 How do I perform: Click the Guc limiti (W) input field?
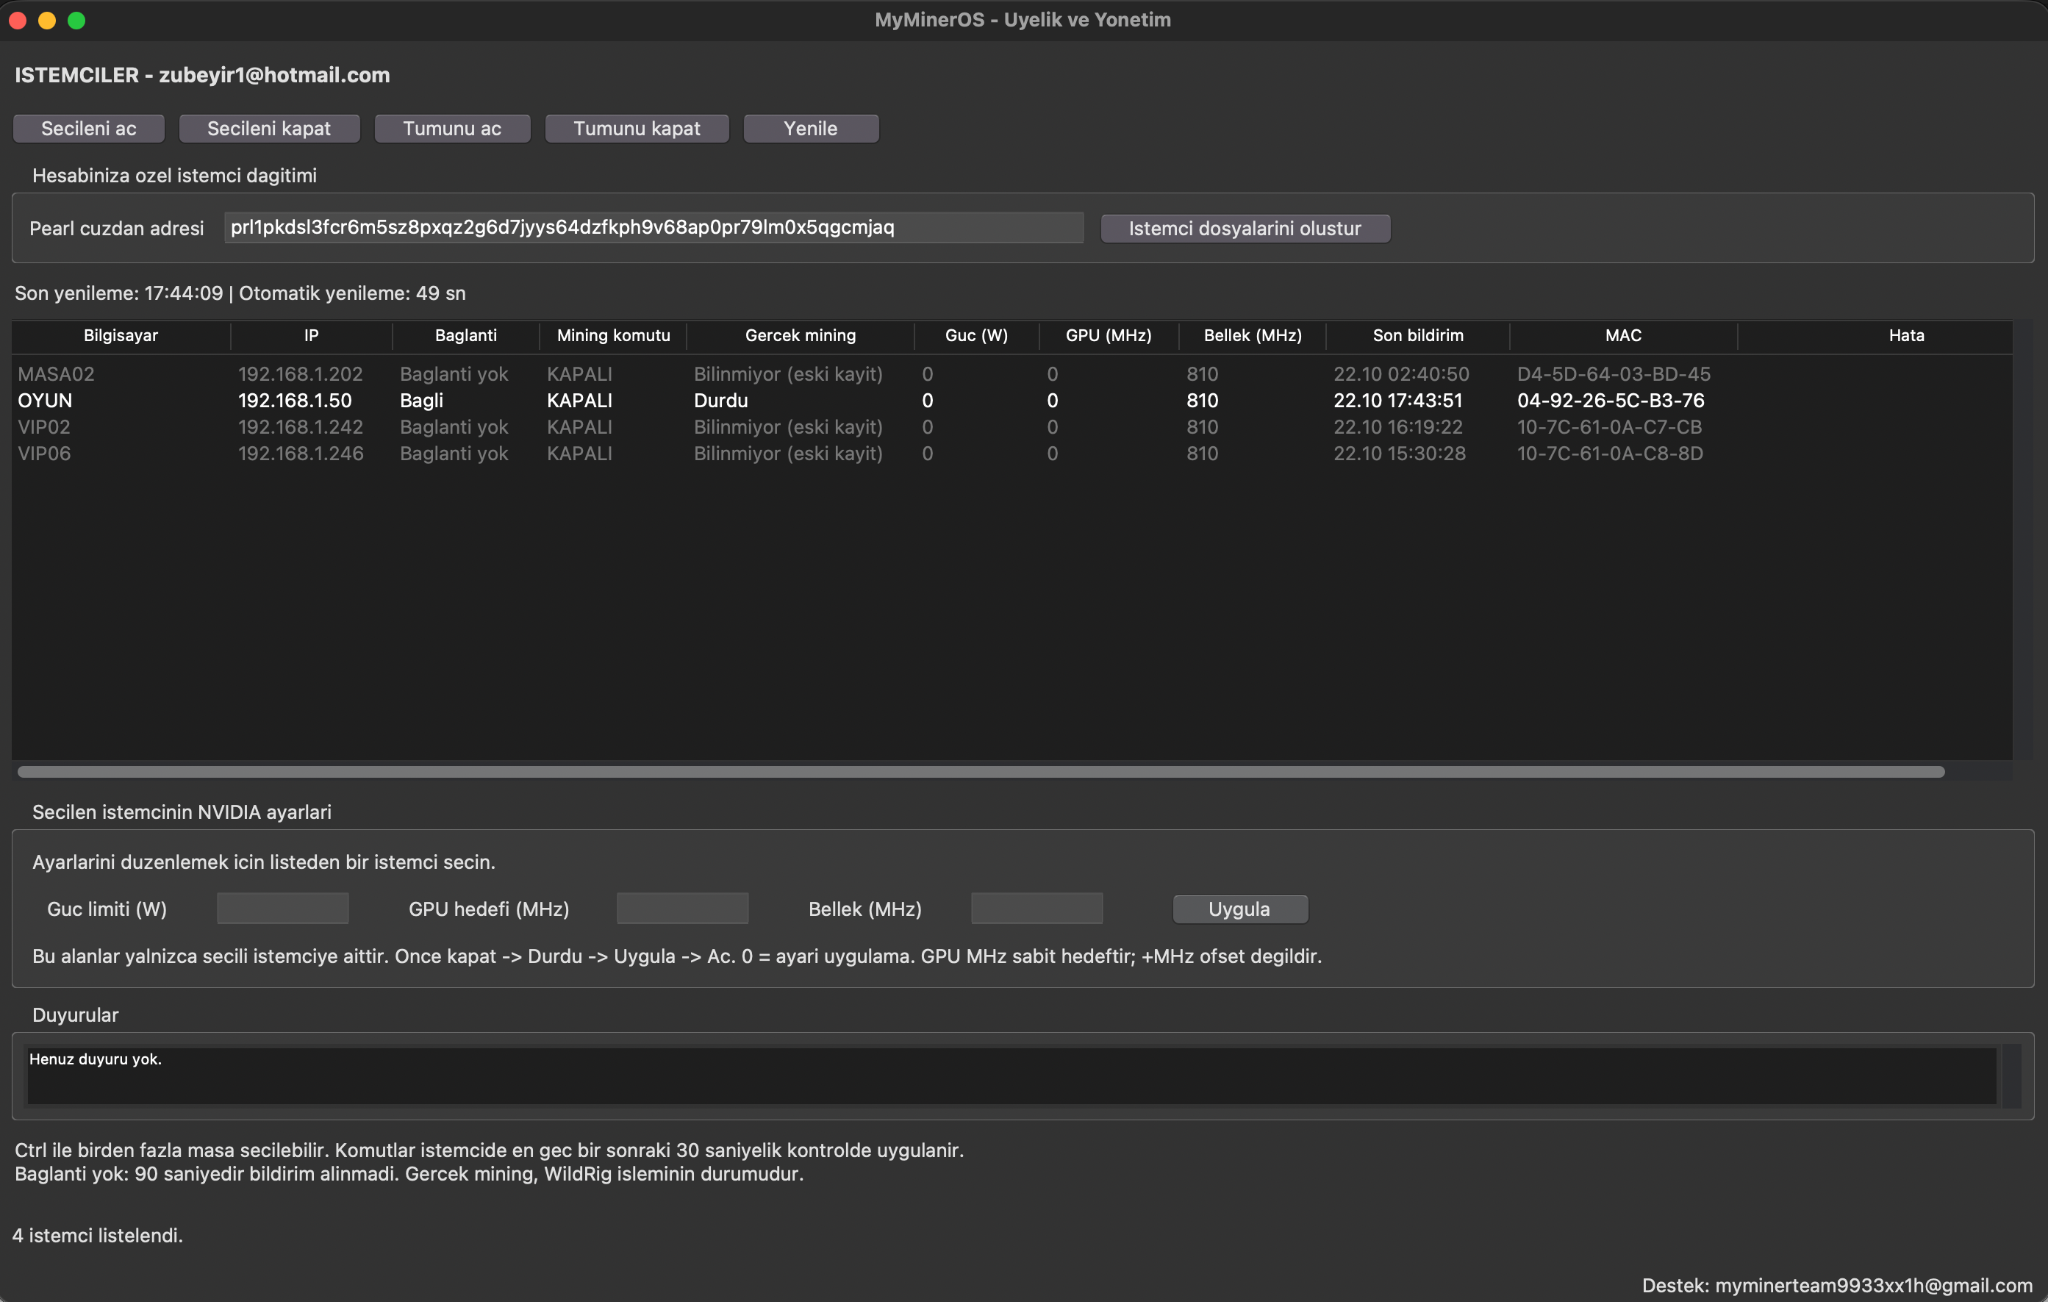coord(283,908)
